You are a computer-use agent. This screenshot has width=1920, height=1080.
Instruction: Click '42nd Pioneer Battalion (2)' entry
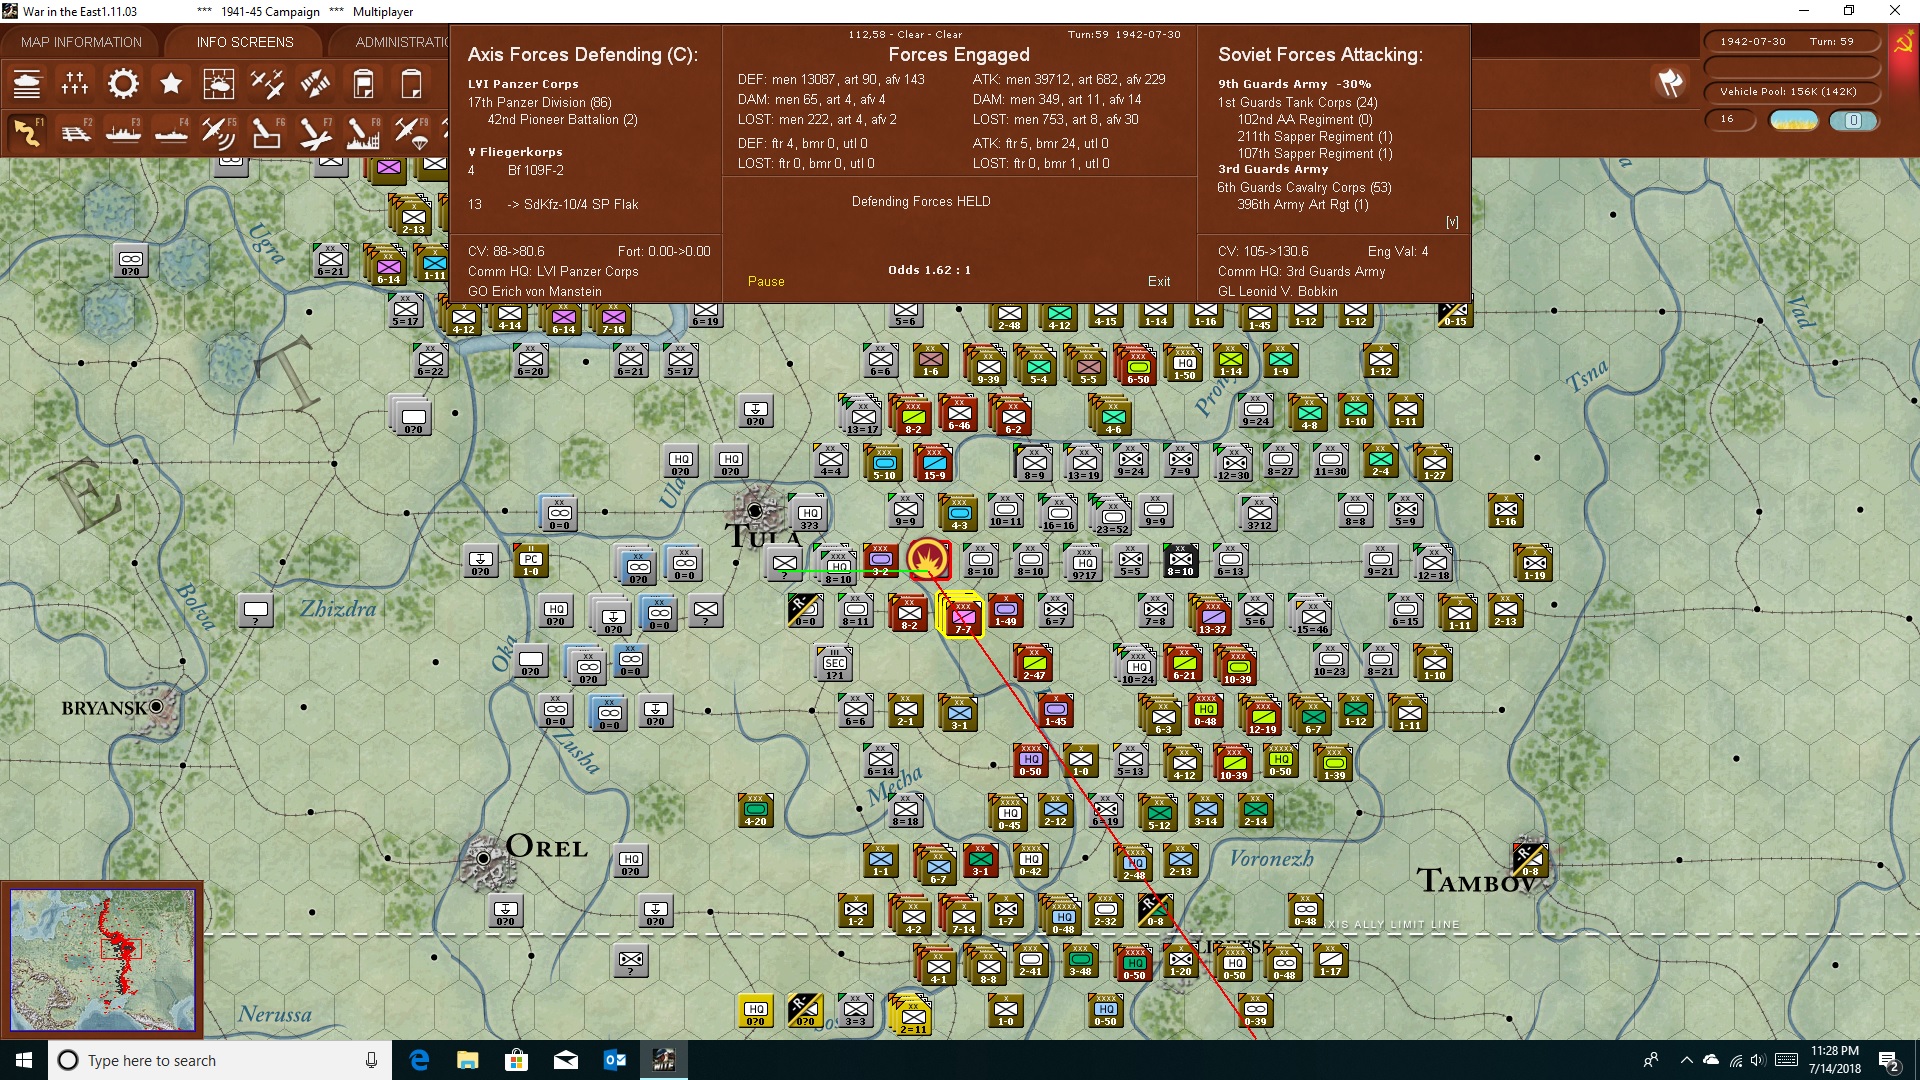[x=562, y=119]
